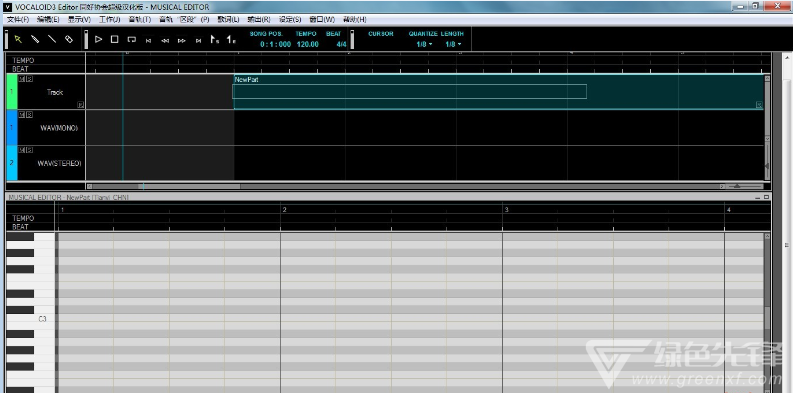Viewport: 793px width, 393px height.
Task: Toggle the loop playback icon
Action: pos(131,39)
